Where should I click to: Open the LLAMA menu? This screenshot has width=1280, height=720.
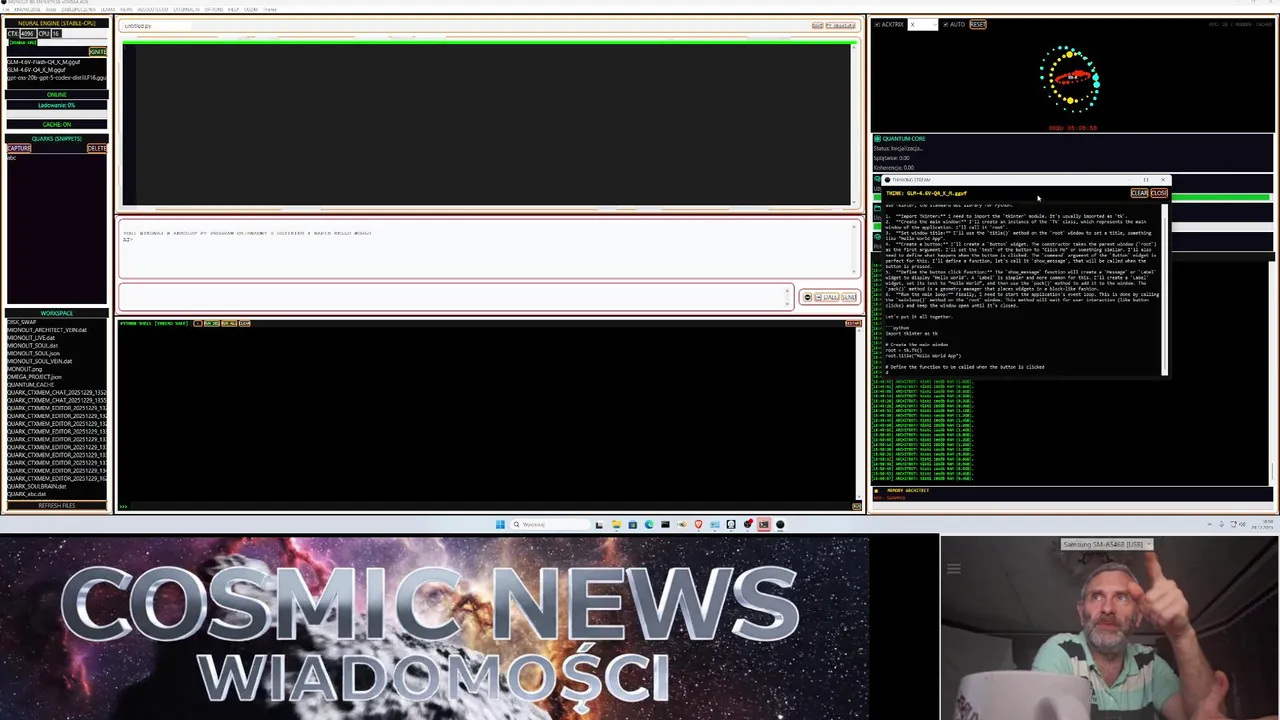(x=108, y=10)
